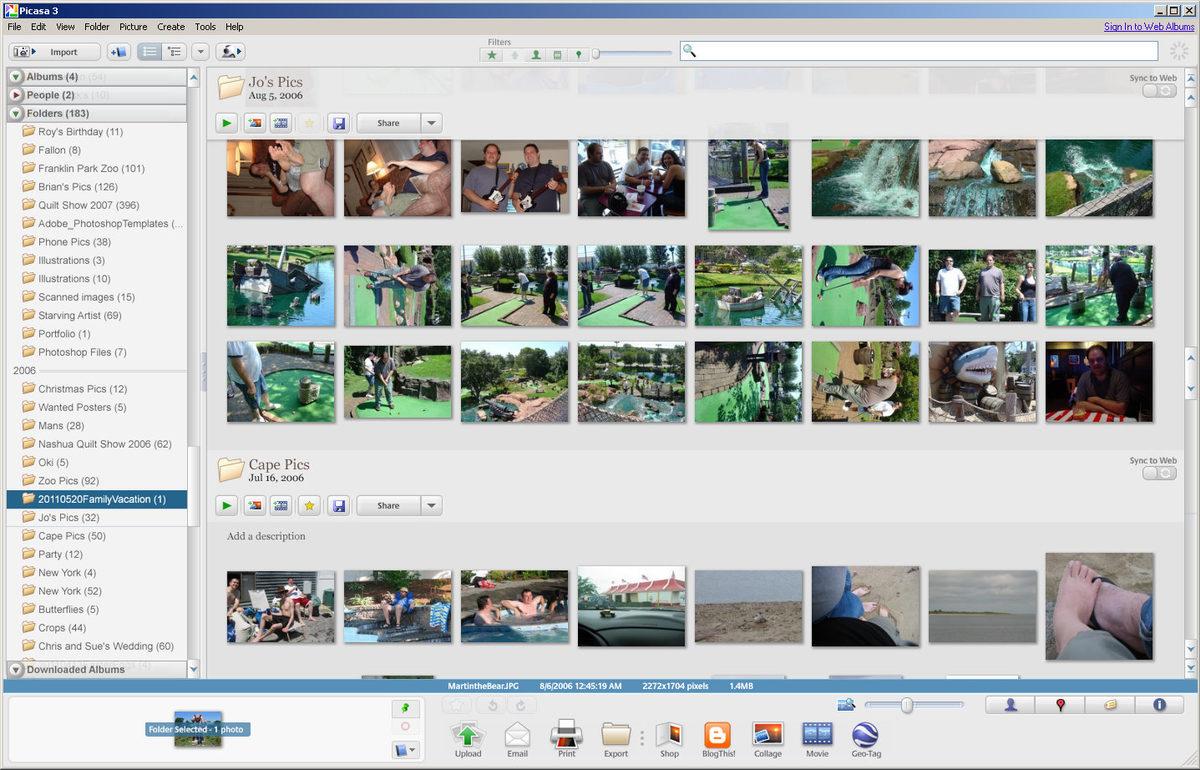Star the photos in Cape Pics
This screenshot has height=770, width=1200.
(x=310, y=506)
